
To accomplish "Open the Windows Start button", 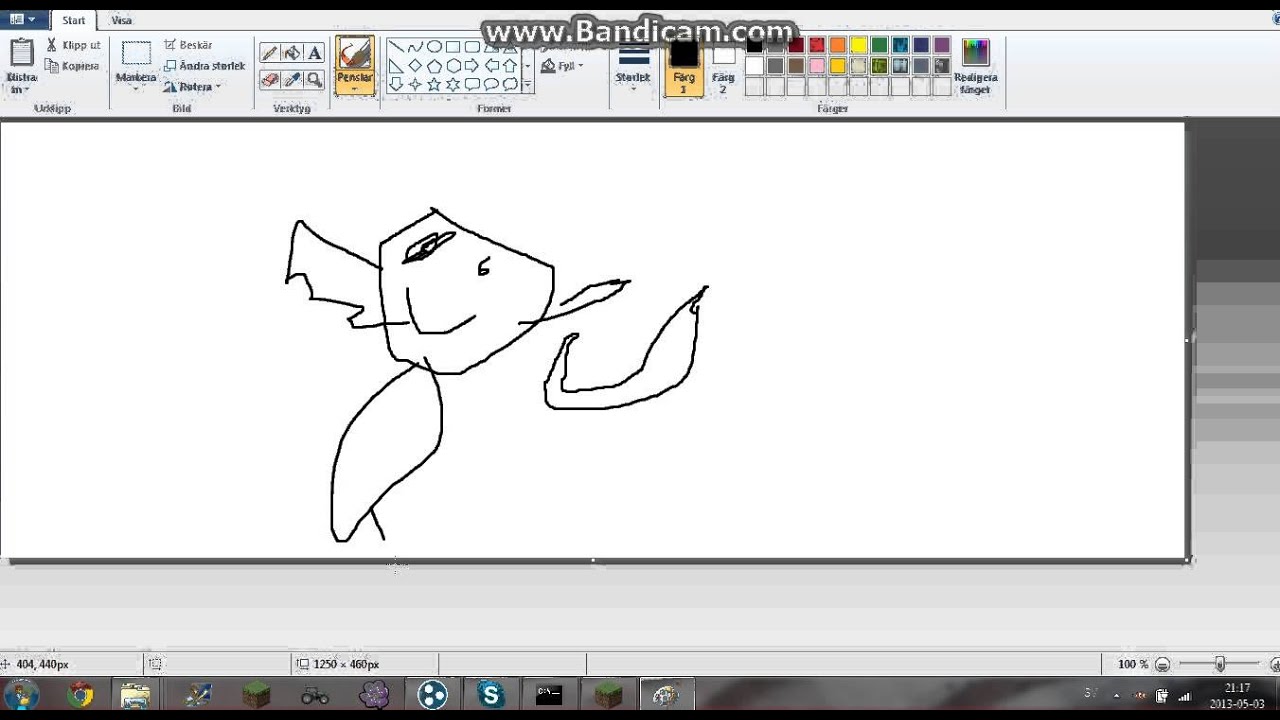I will pyautogui.click(x=21, y=694).
